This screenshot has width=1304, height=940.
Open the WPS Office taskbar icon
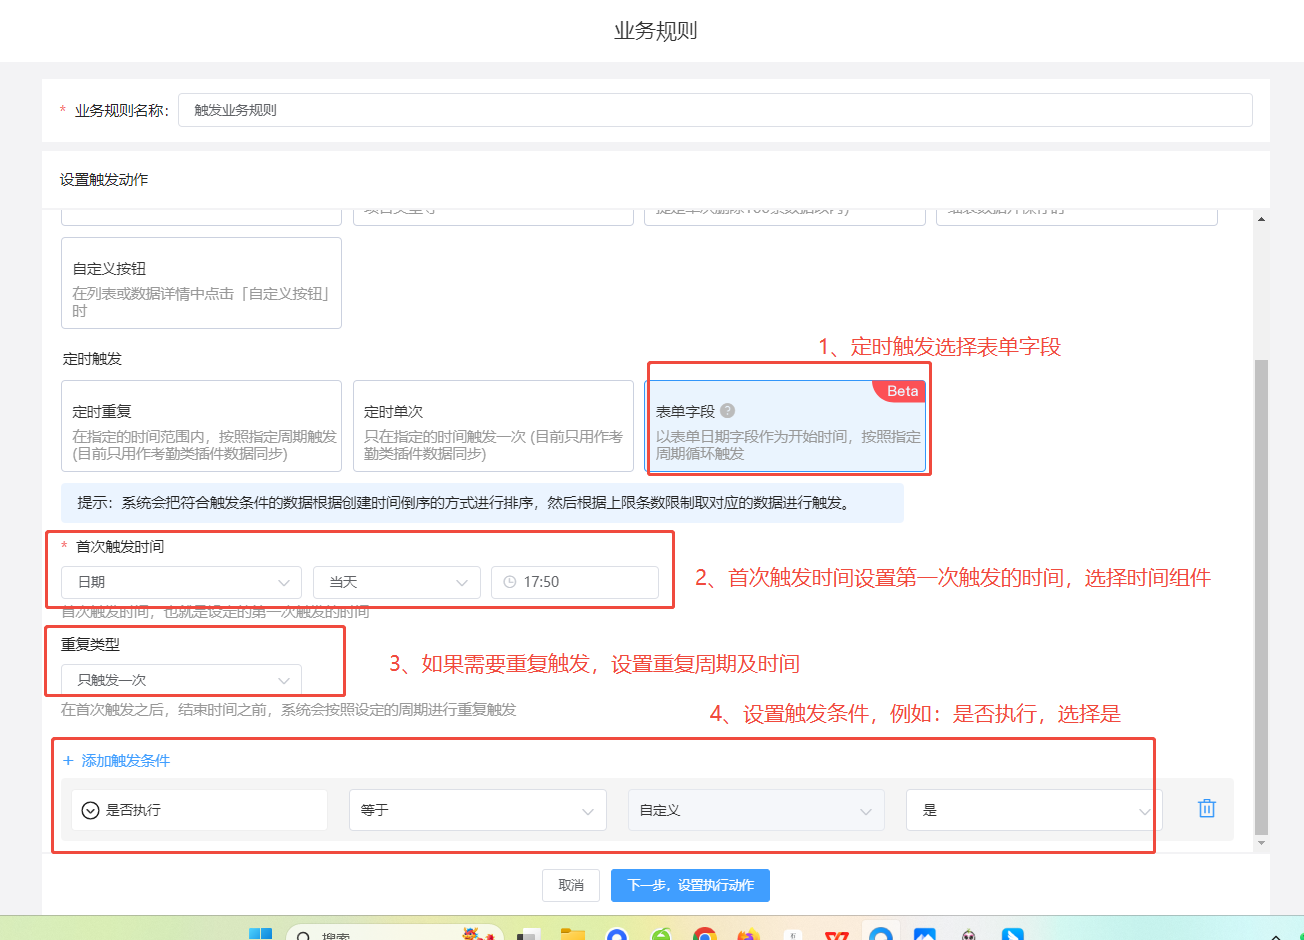[x=836, y=934]
